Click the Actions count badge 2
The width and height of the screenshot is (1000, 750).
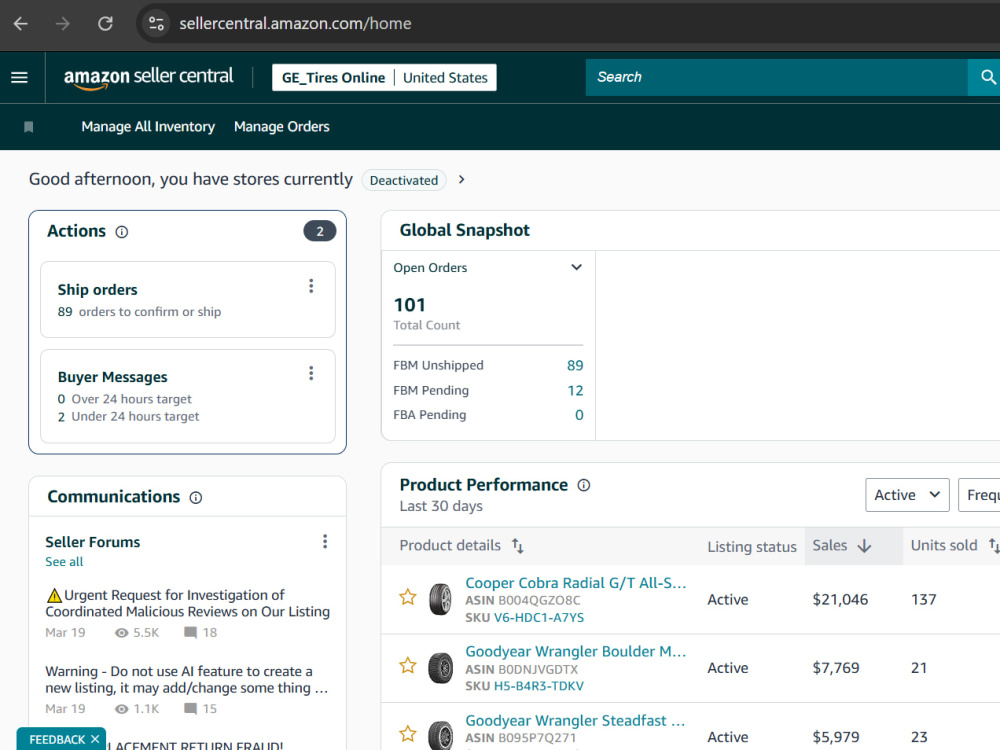pos(320,231)
